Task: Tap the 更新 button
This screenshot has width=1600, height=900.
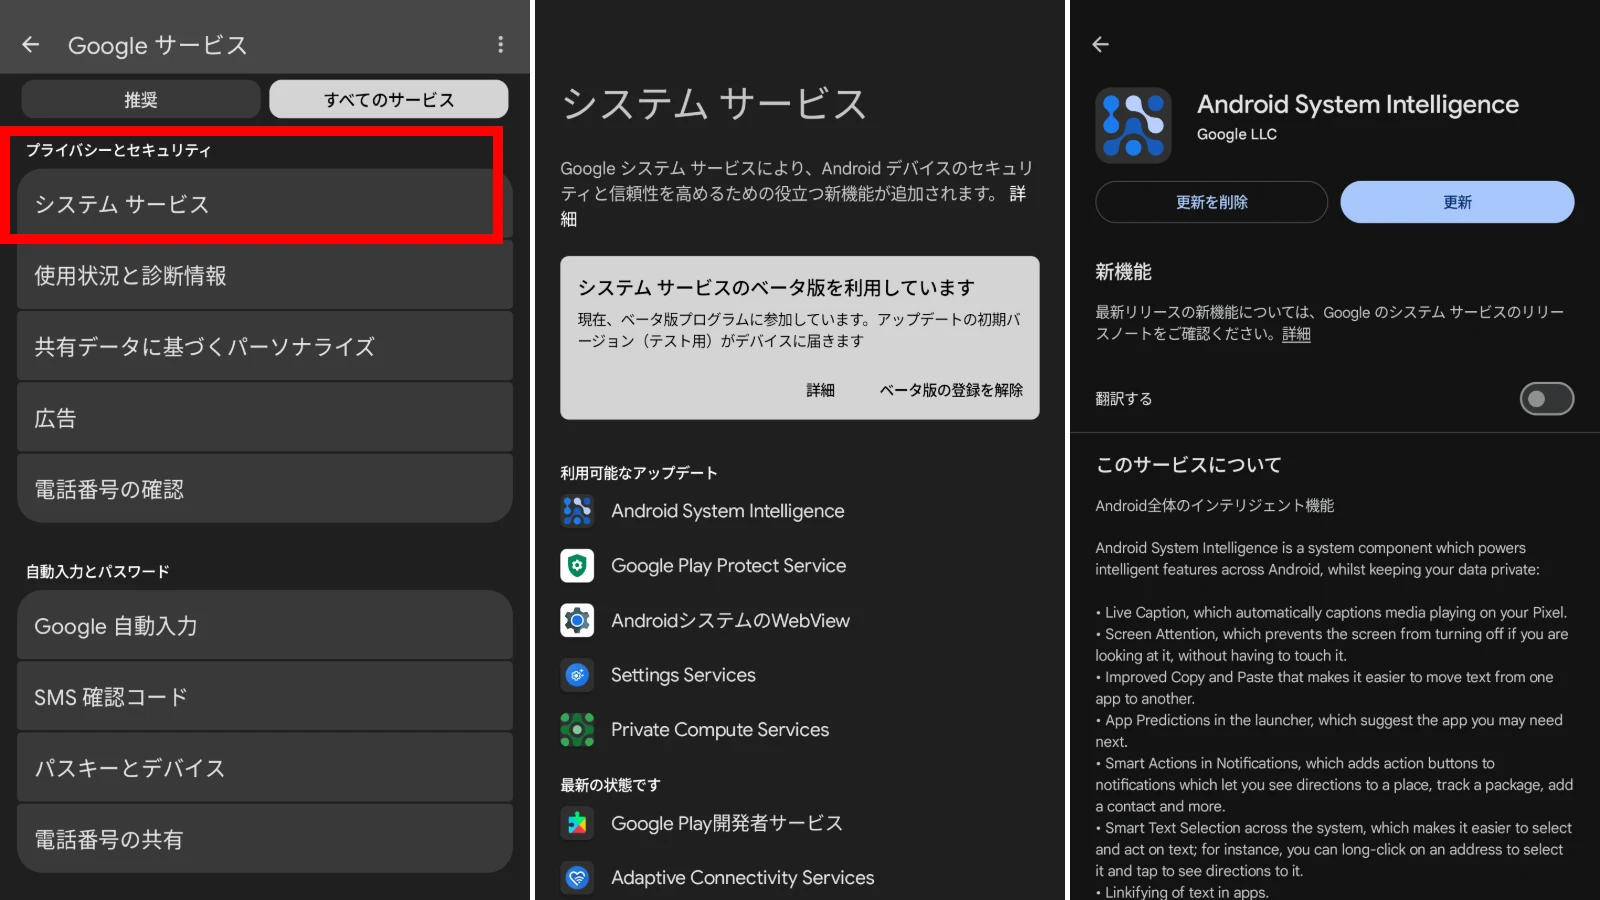Action: tap(1457, 202)
